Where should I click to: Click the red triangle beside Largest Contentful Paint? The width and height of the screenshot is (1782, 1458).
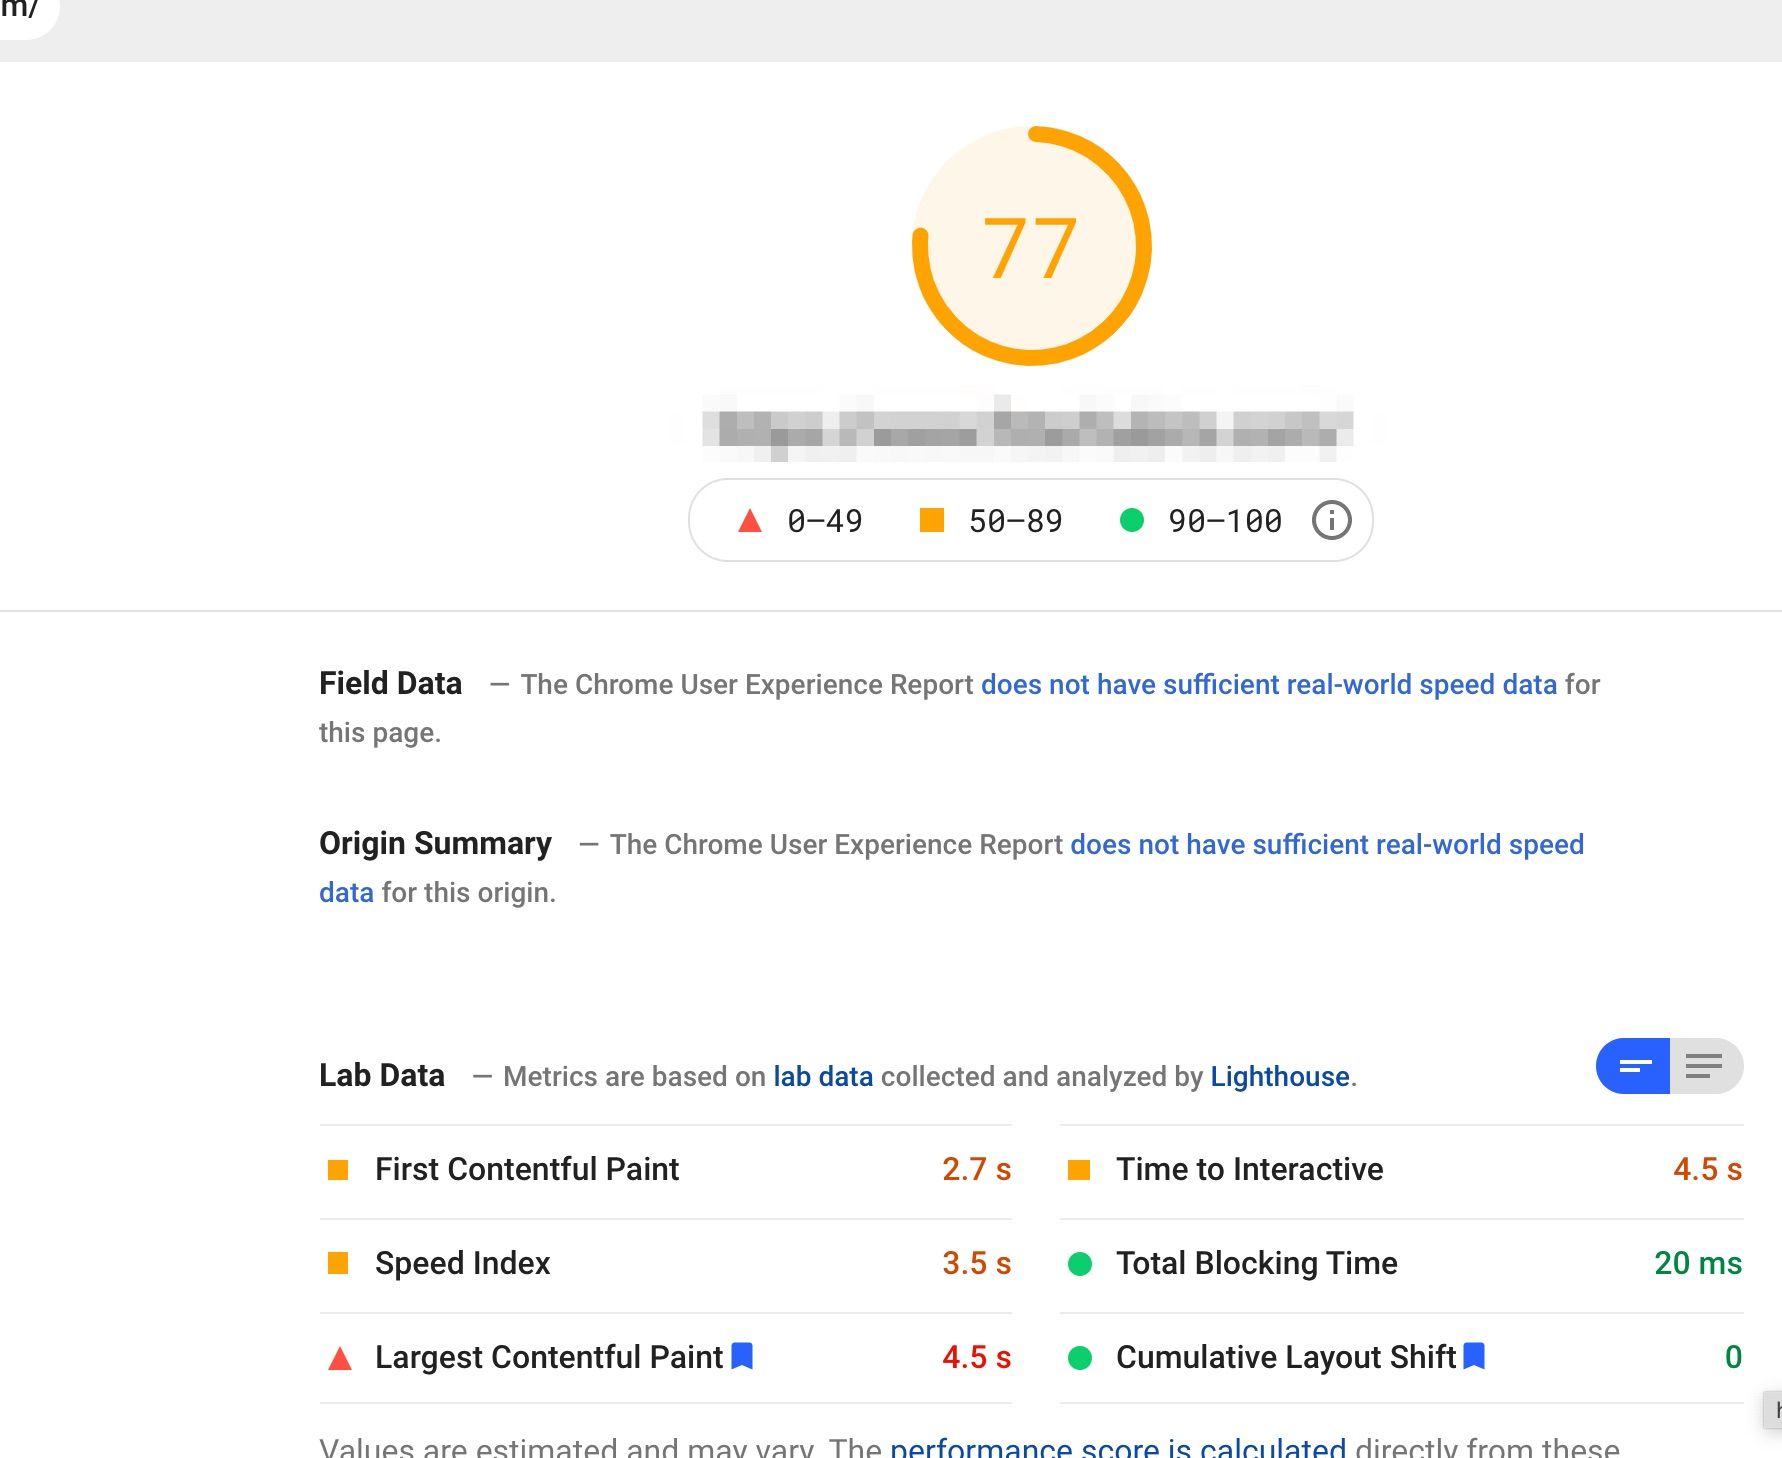pyautogui.click(x=340, y=1358)
